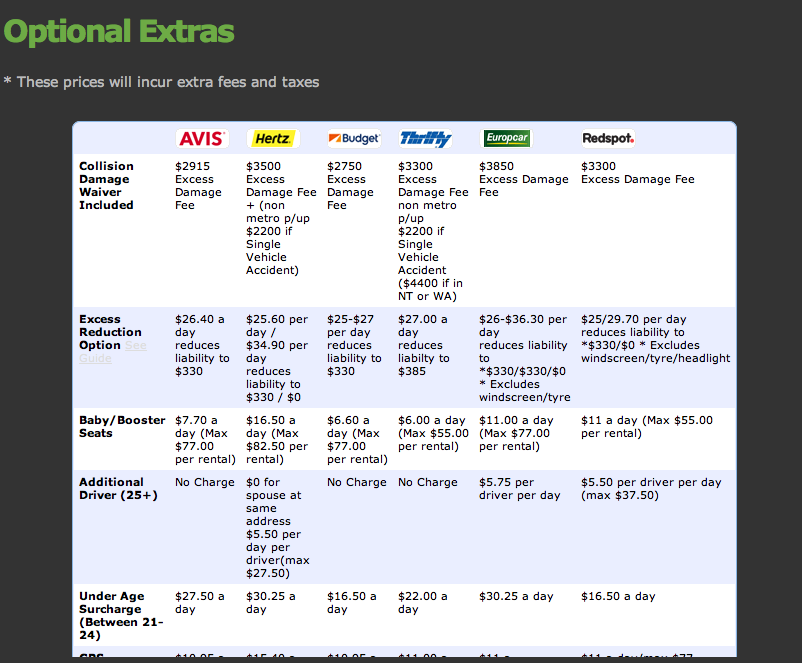Screen dimensions: 802x663
Task: Click the Baby/Booster Seats row label
Action: click(x=122, y=427)
